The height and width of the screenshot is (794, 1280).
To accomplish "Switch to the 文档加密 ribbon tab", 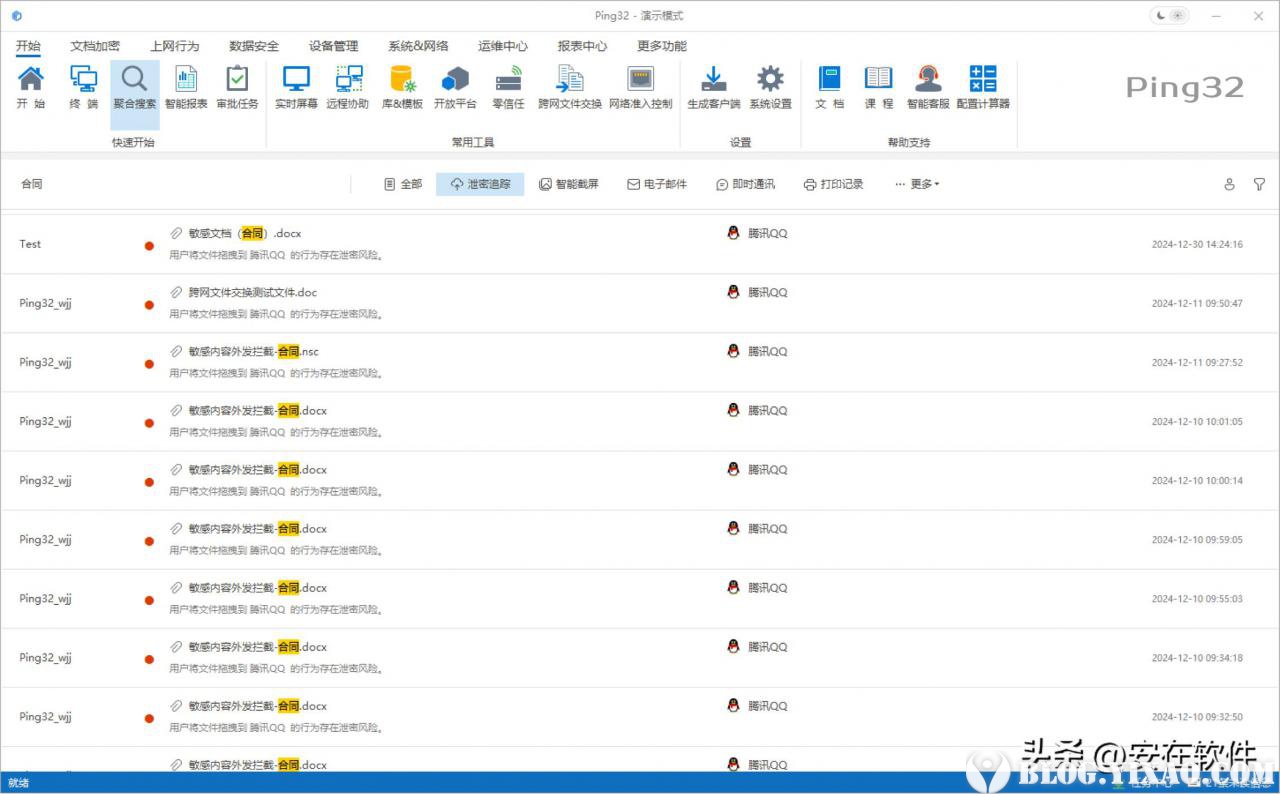I will tap(95, 46).
